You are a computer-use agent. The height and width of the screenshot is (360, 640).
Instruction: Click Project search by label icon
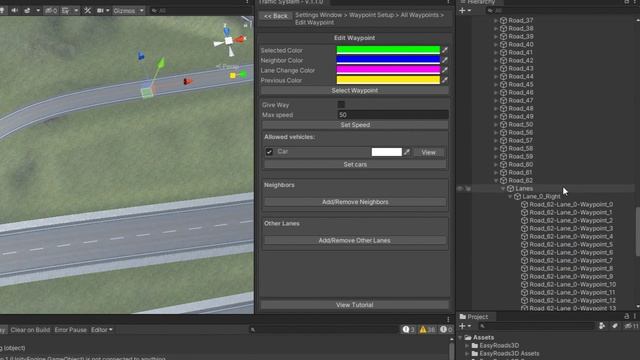point(615,326)
